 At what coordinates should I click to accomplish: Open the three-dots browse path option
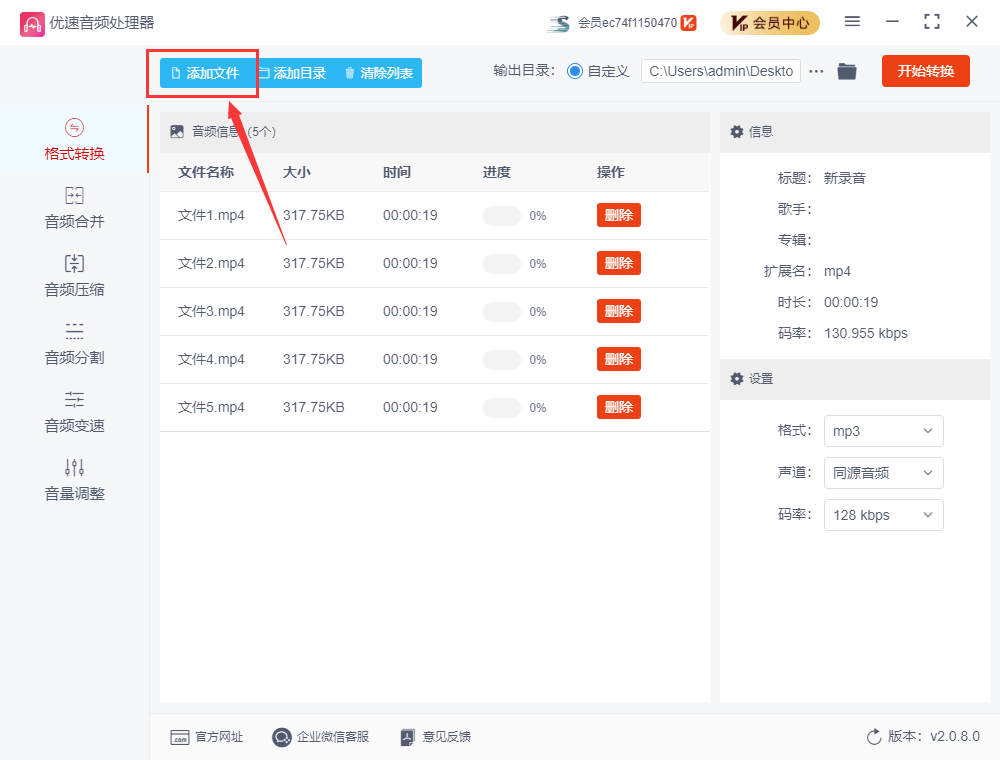tap(816, 71)
